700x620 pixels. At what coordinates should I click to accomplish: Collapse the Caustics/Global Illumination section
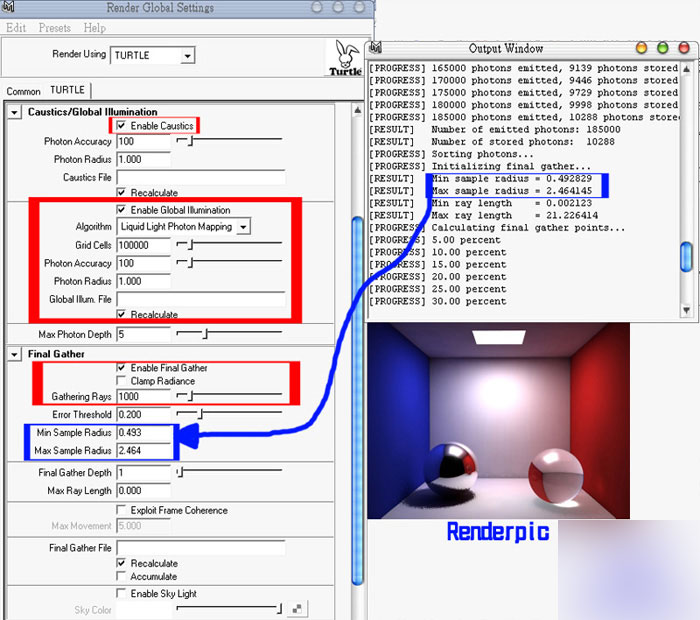coord(14,112)
